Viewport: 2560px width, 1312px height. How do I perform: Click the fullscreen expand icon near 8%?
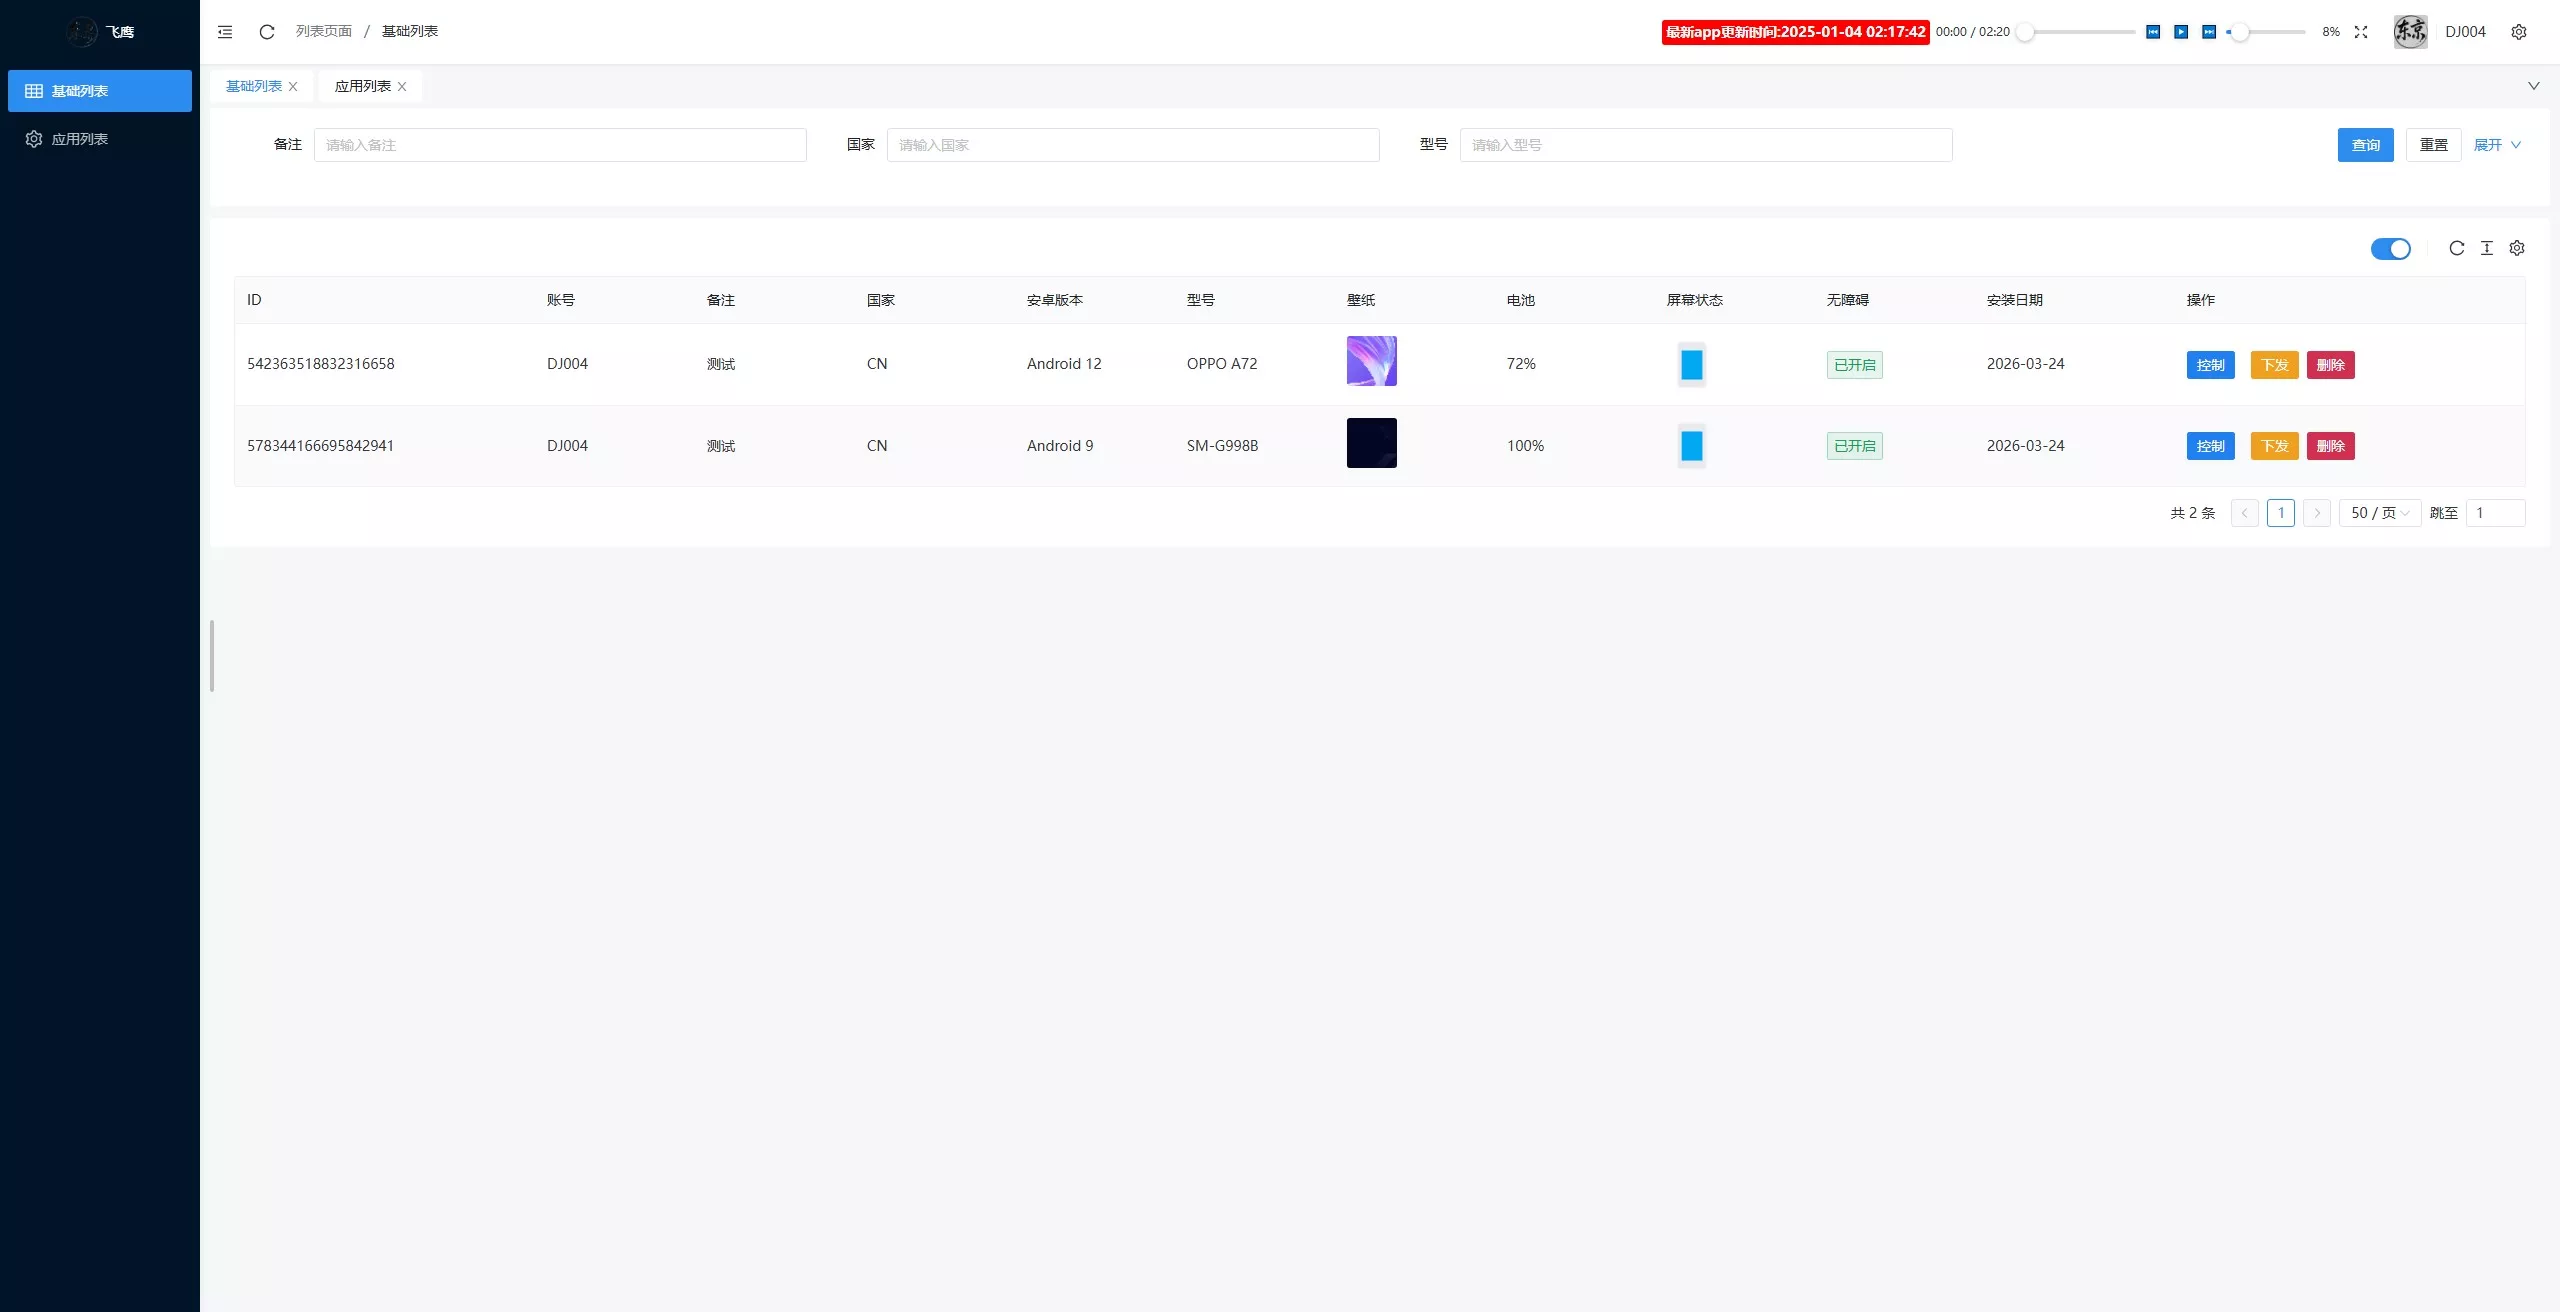2361,31
